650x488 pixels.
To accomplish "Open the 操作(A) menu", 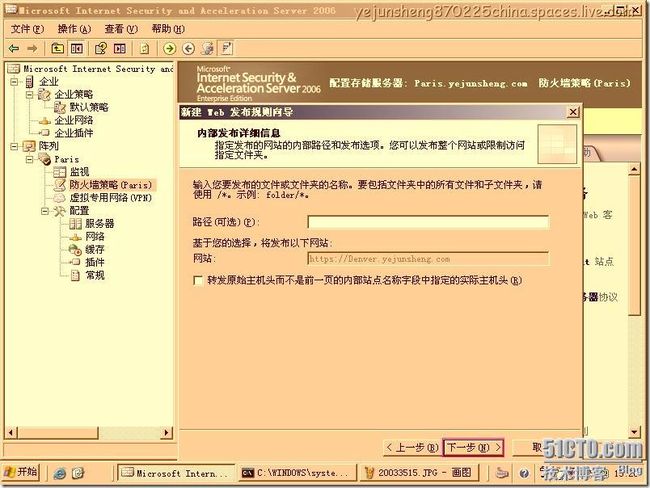I will point(74,29).
